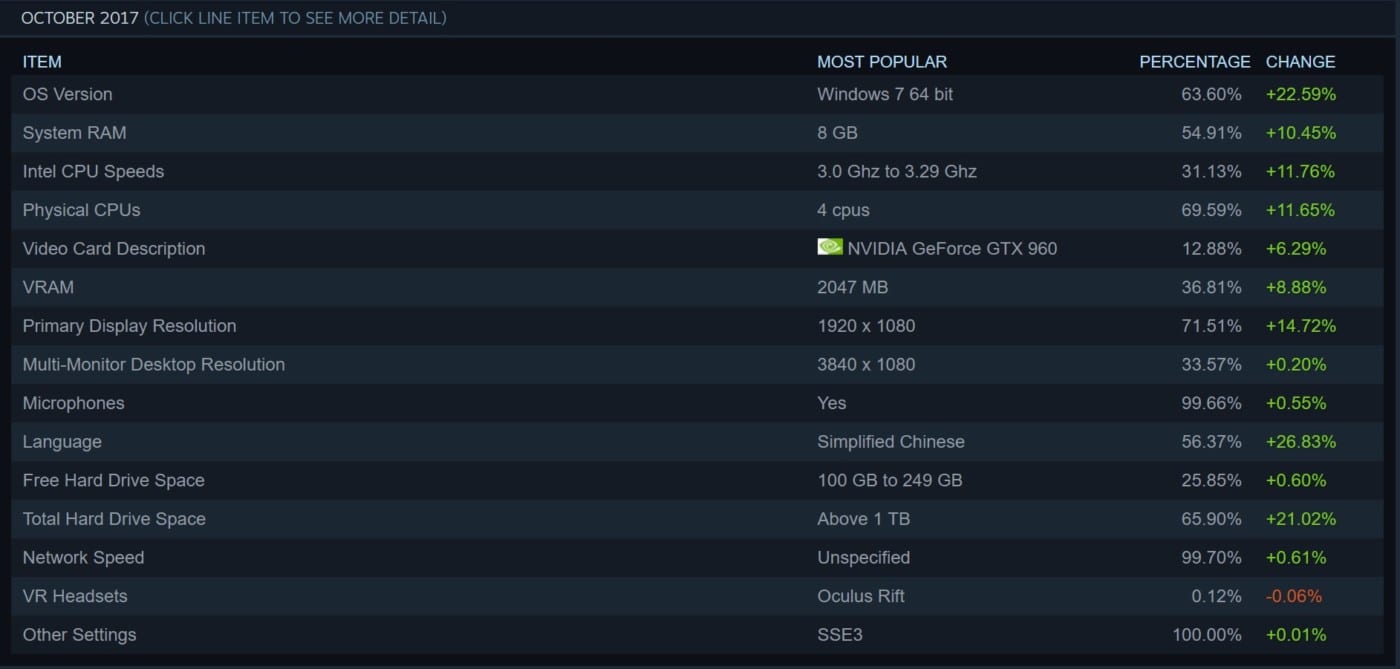The image size is (1400, 669).
Task: Open Video Card Description details
Action: (114, 249)
